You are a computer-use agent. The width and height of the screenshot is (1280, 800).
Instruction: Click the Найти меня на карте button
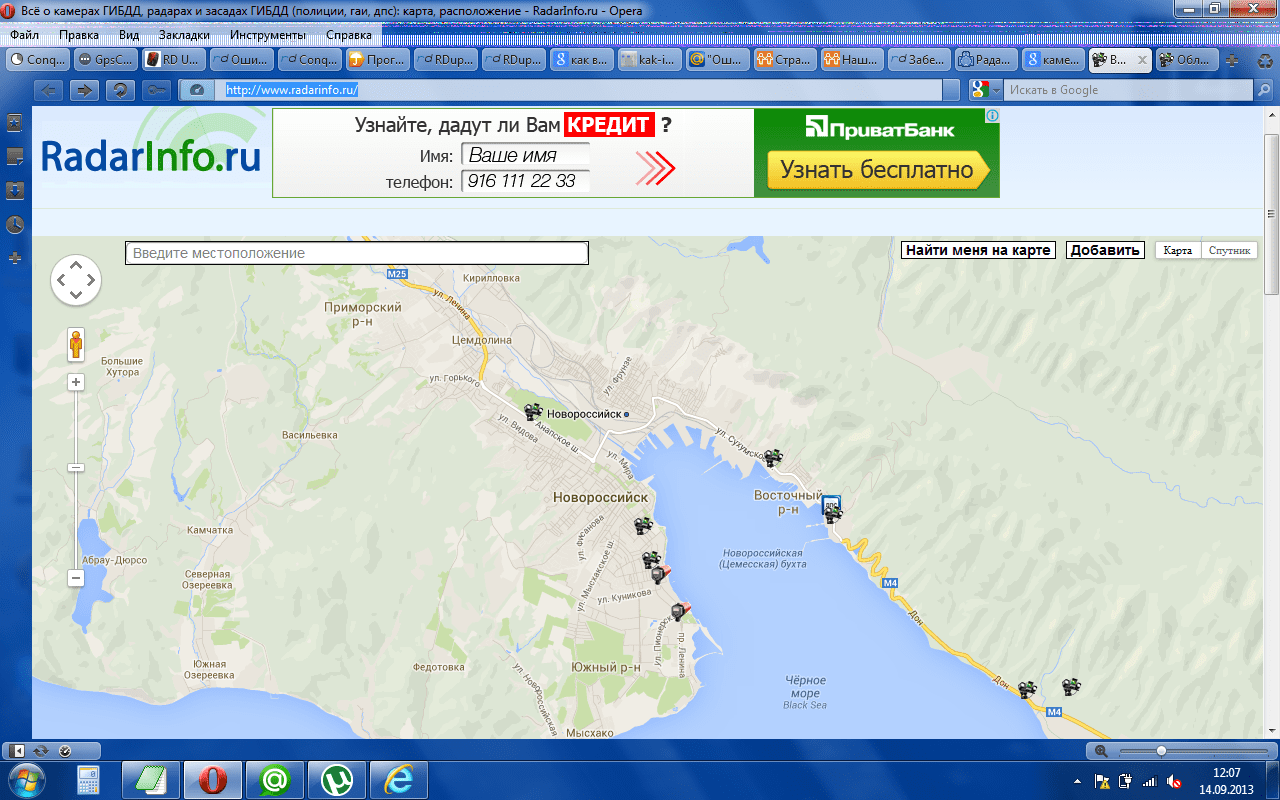[x=978, y=250]
